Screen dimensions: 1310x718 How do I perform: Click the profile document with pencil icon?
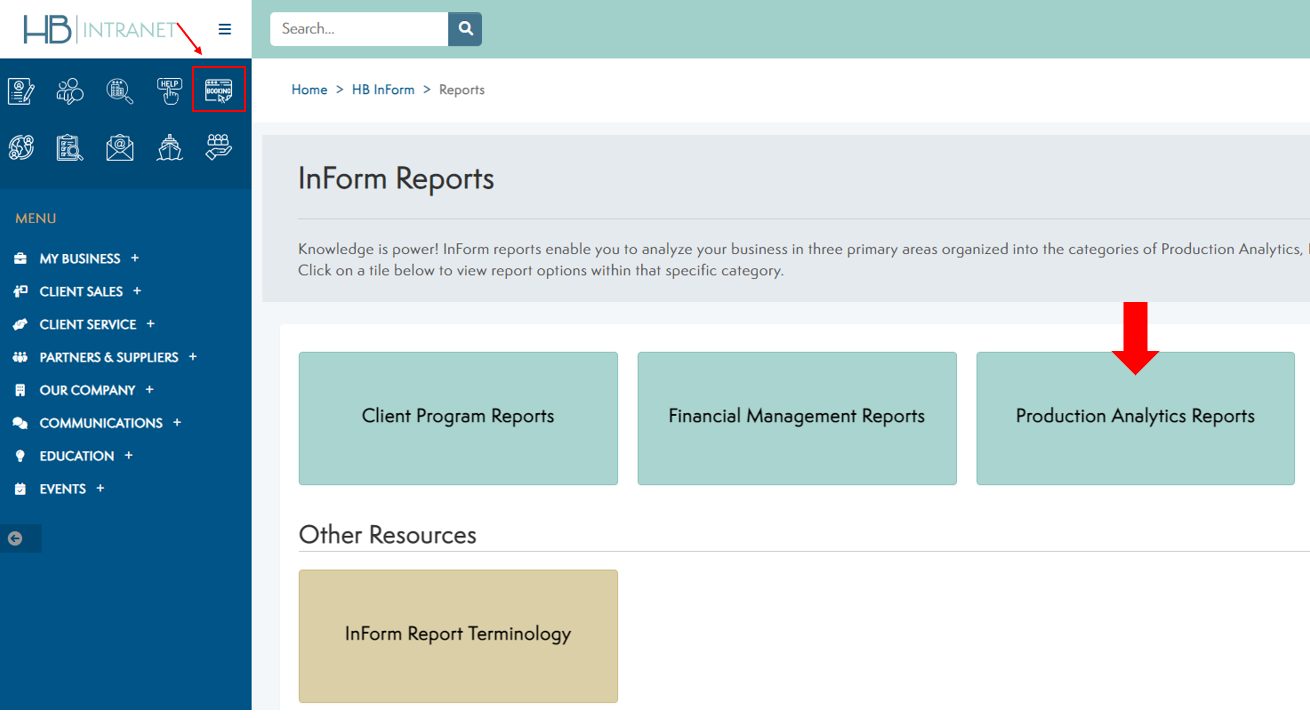coord(21,91)
